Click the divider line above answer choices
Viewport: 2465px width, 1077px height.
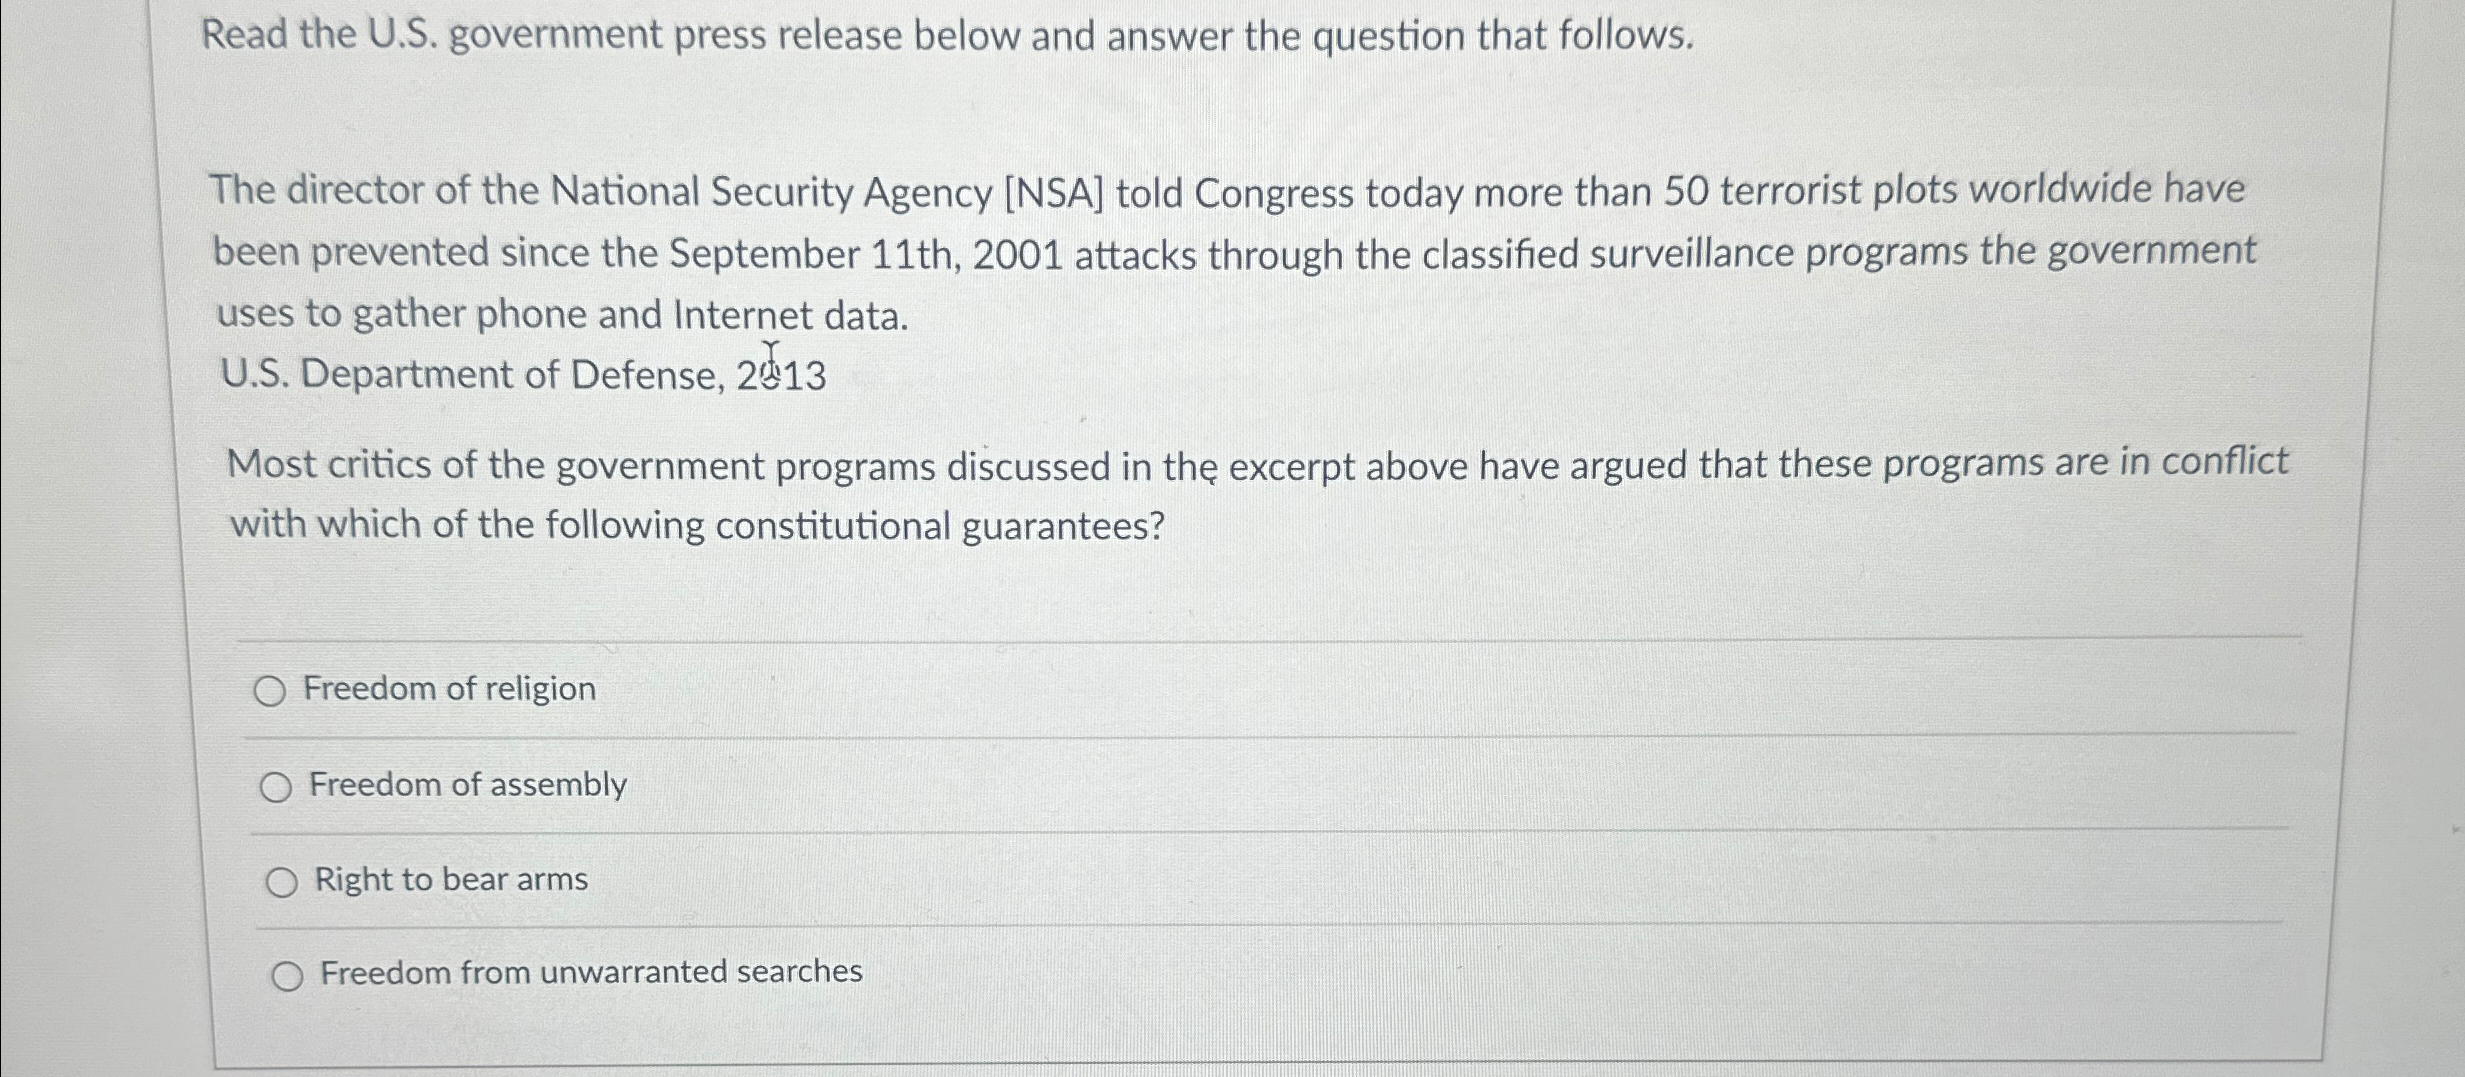click(1200, 638)
